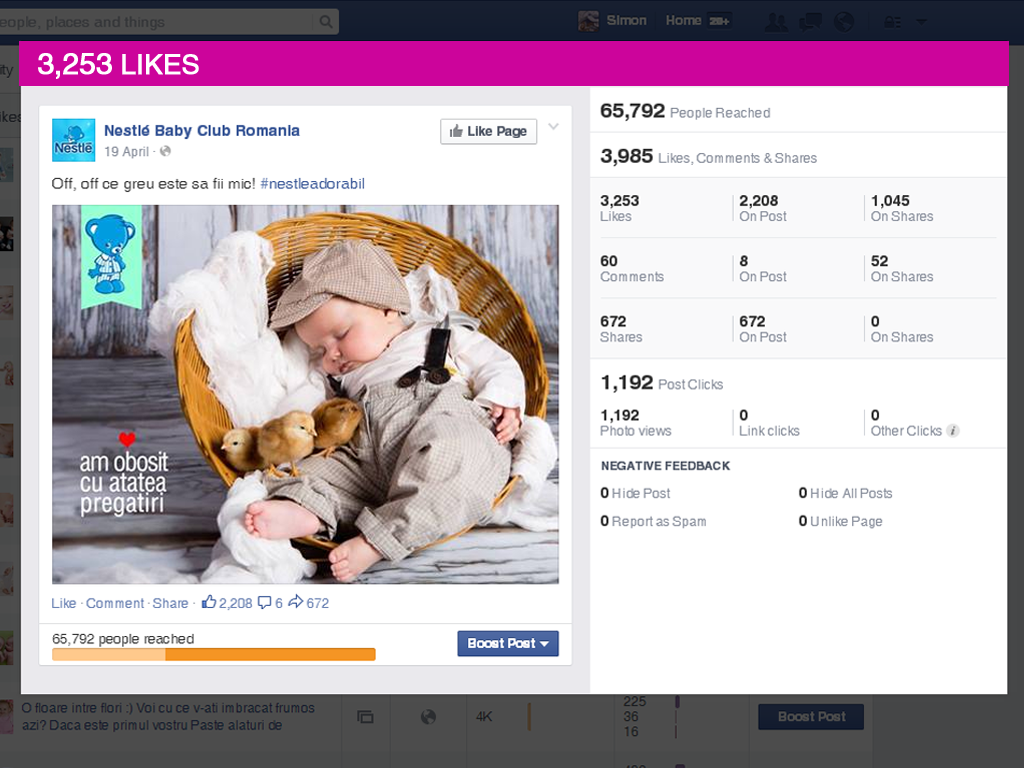This screenshot has width=1024, height=768.
Task: Click the info icon beside Other Clicks
Action: point(953,431)
